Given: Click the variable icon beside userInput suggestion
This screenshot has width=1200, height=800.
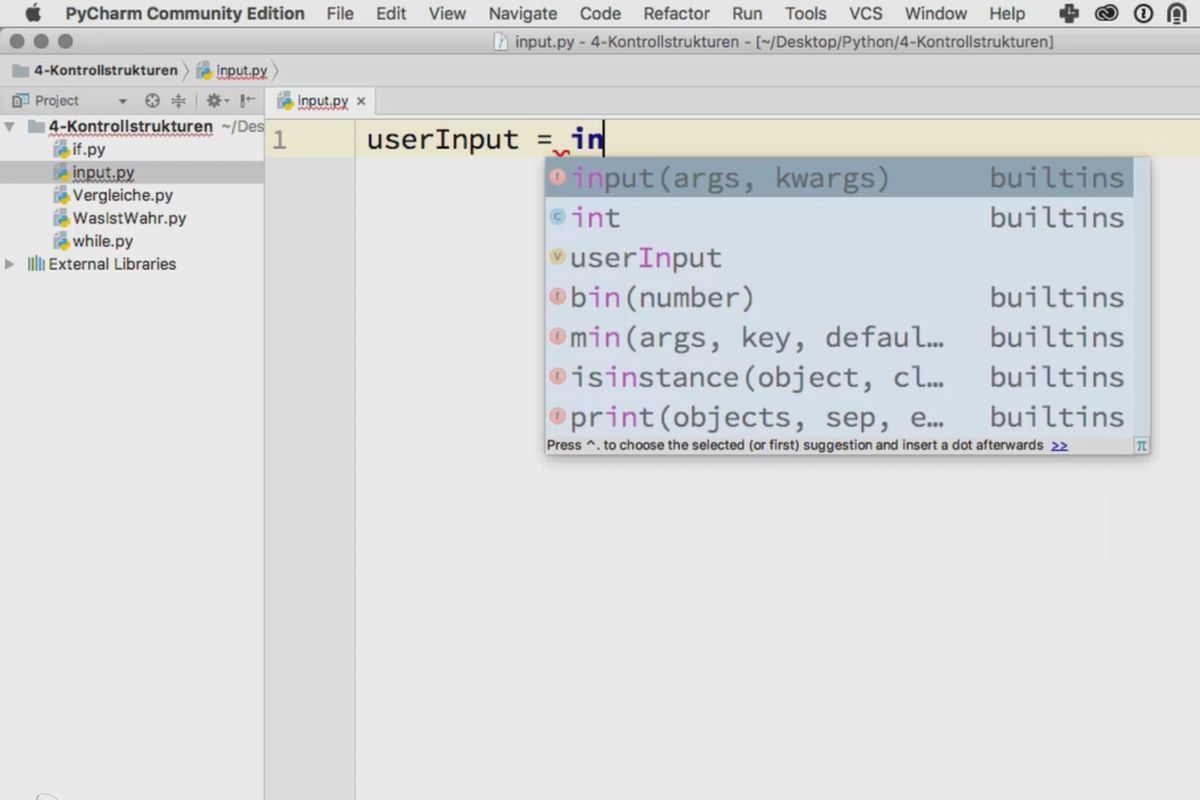Looking at the screenshot, I should tap(558, 257).
